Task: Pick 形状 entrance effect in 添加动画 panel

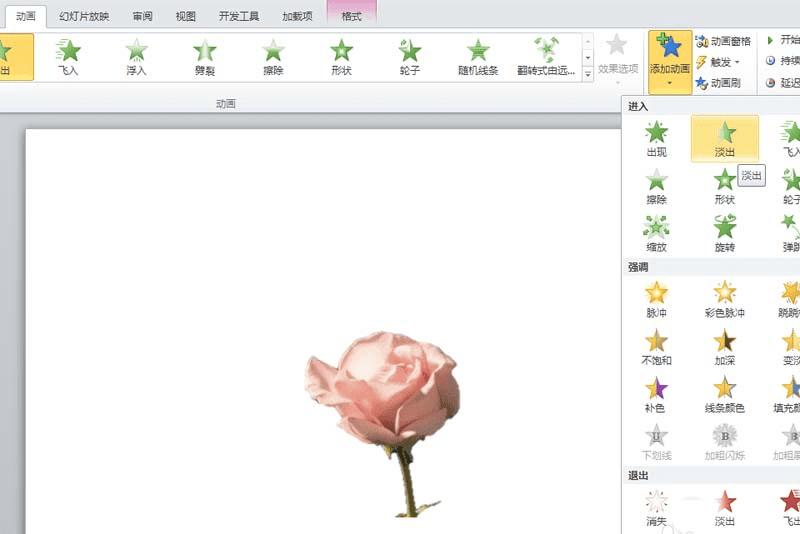Action: (x=724, y=187)
